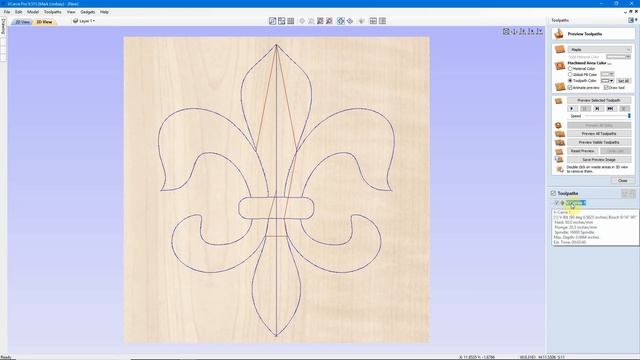
Task: Click the first view toolbar icon beside 3D tabs
Action: pyautogui.click(x=273, y=21)
